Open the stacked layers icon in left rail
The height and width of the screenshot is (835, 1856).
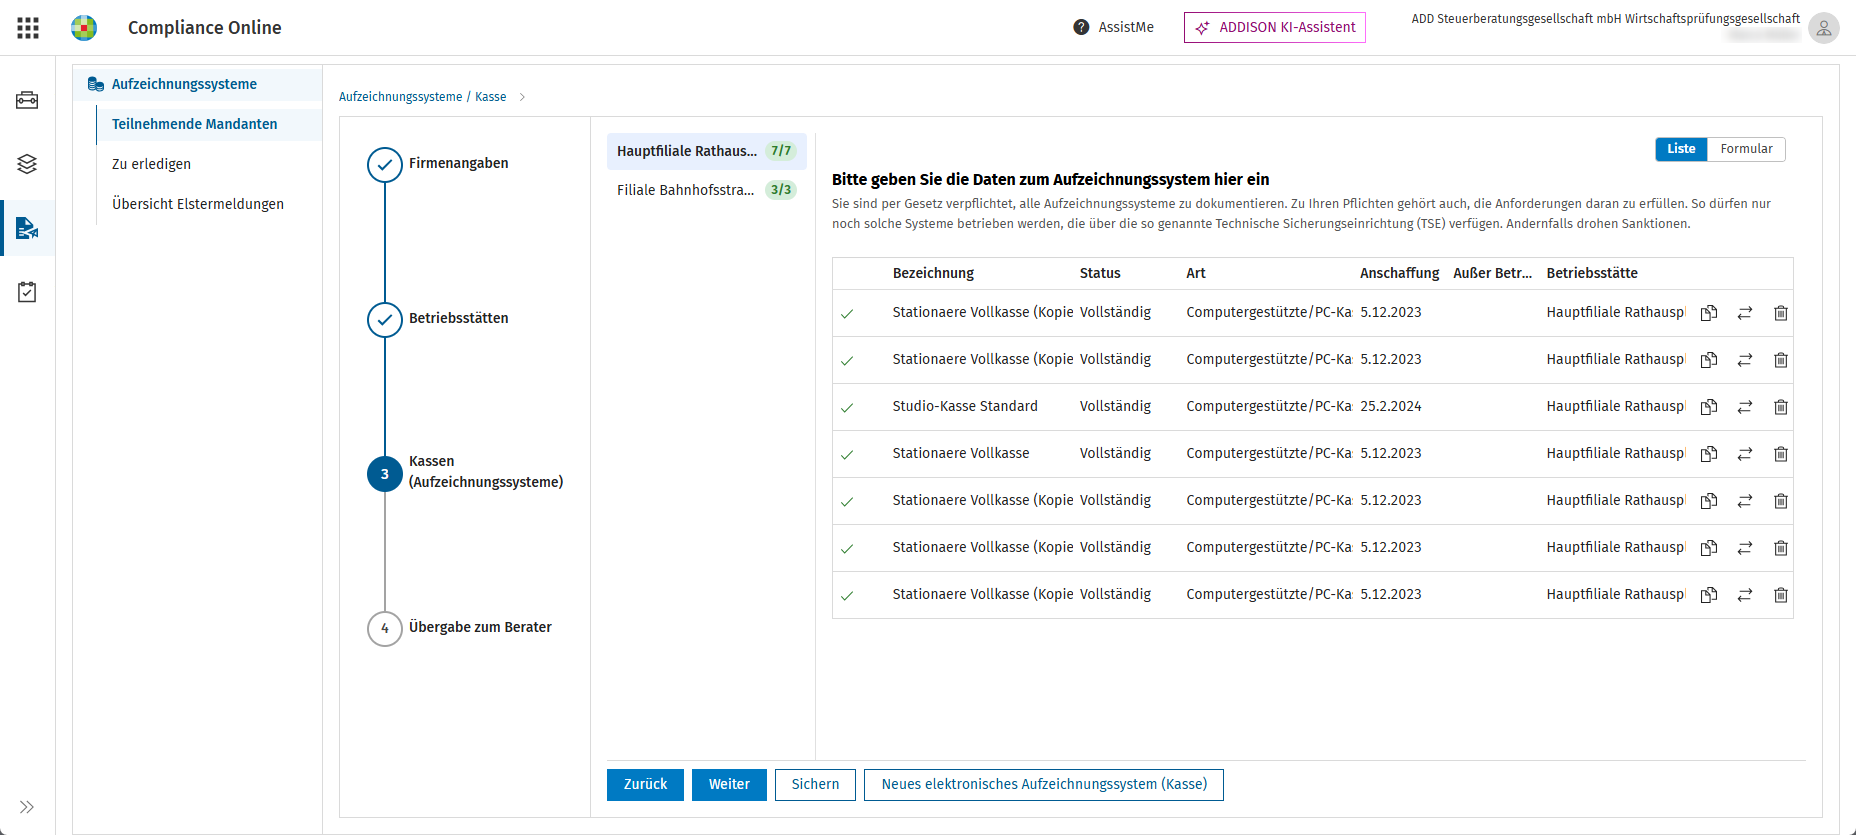point(27,164)
